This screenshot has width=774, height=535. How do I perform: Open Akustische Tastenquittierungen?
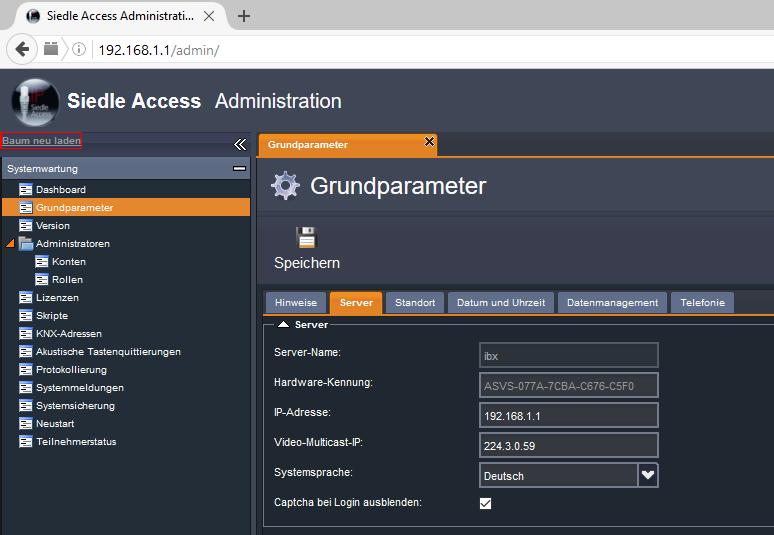(108, 352)
